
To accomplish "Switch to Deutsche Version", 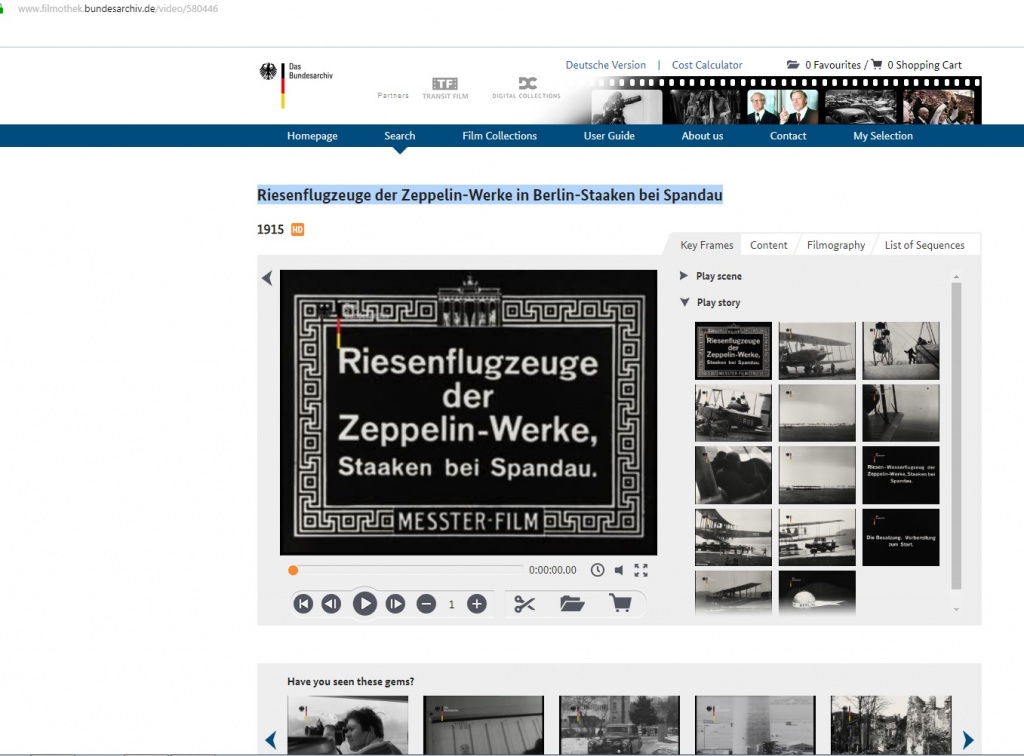I will click(605, 65).
